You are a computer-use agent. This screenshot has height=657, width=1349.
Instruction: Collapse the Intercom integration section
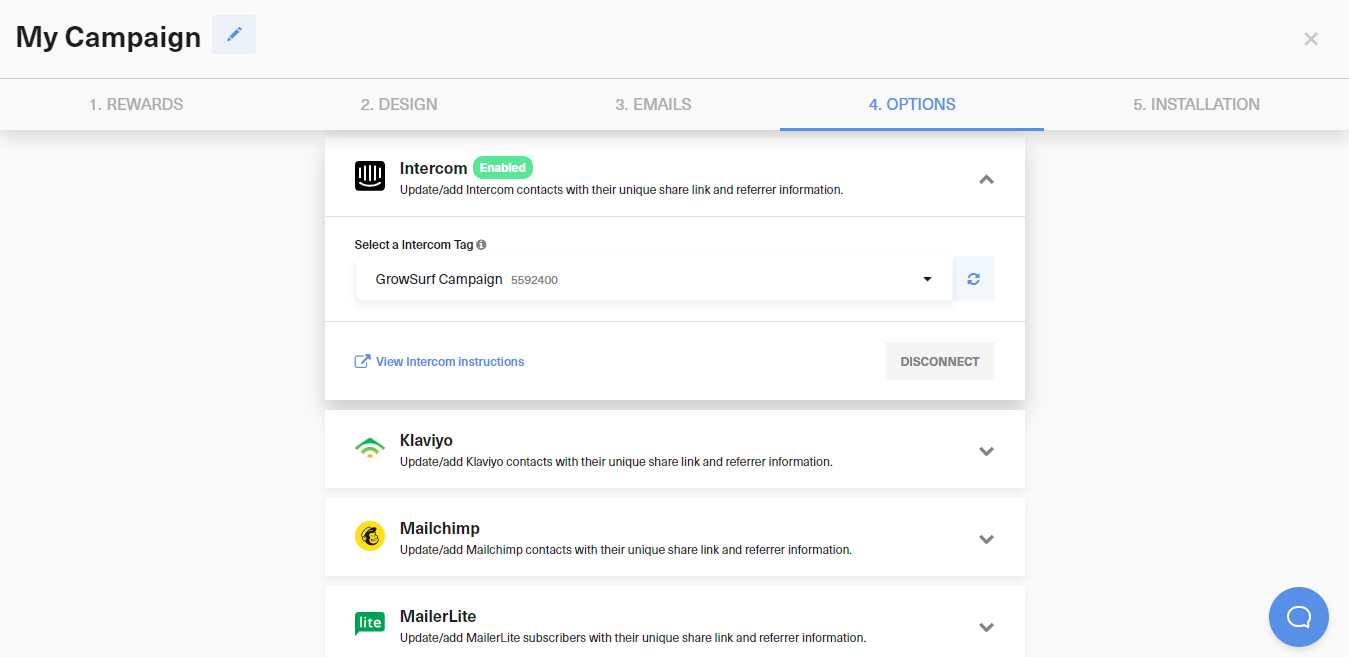point(986,179)
